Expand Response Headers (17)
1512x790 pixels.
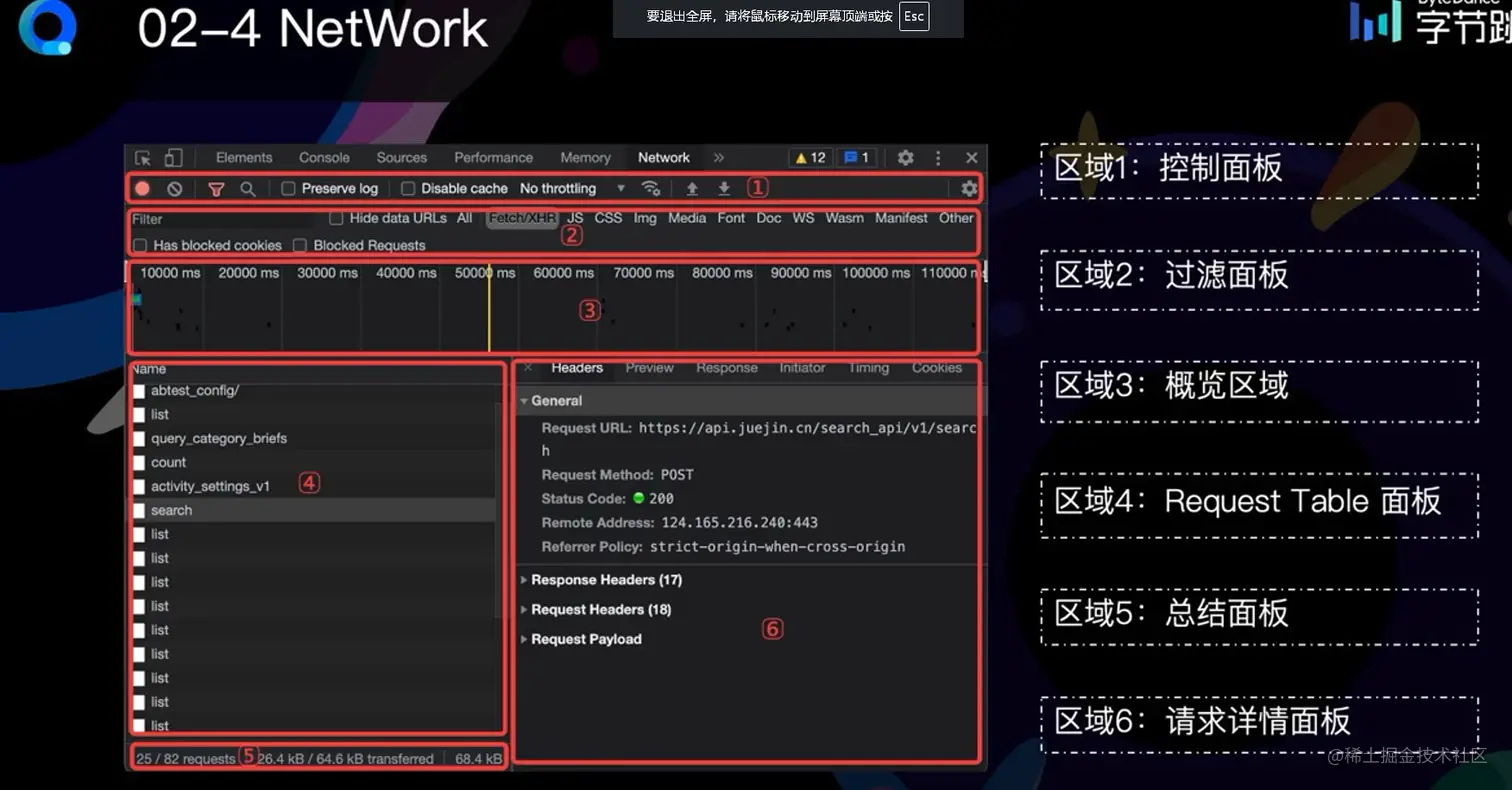[602, 580]
